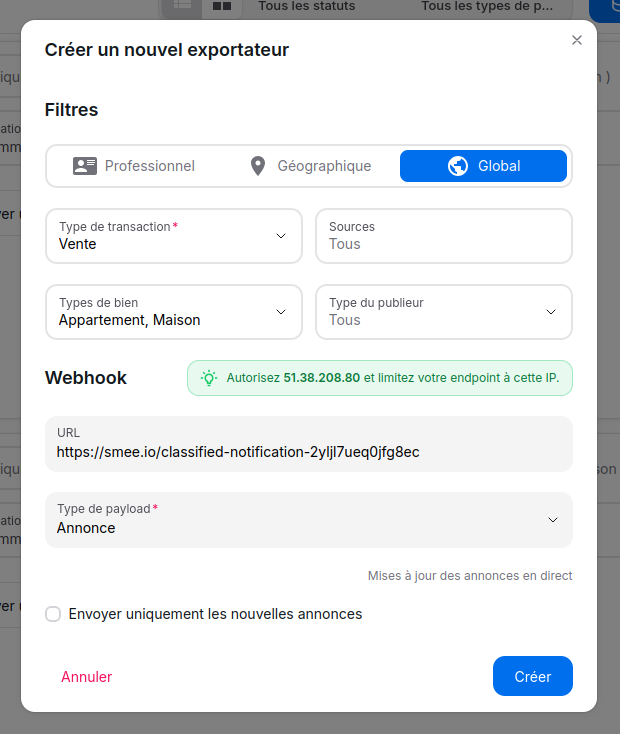Image resolution: width=620 pixels, height=734 pixels.
Task: Expand the Type de transaction dropdown
Action: 174,236
